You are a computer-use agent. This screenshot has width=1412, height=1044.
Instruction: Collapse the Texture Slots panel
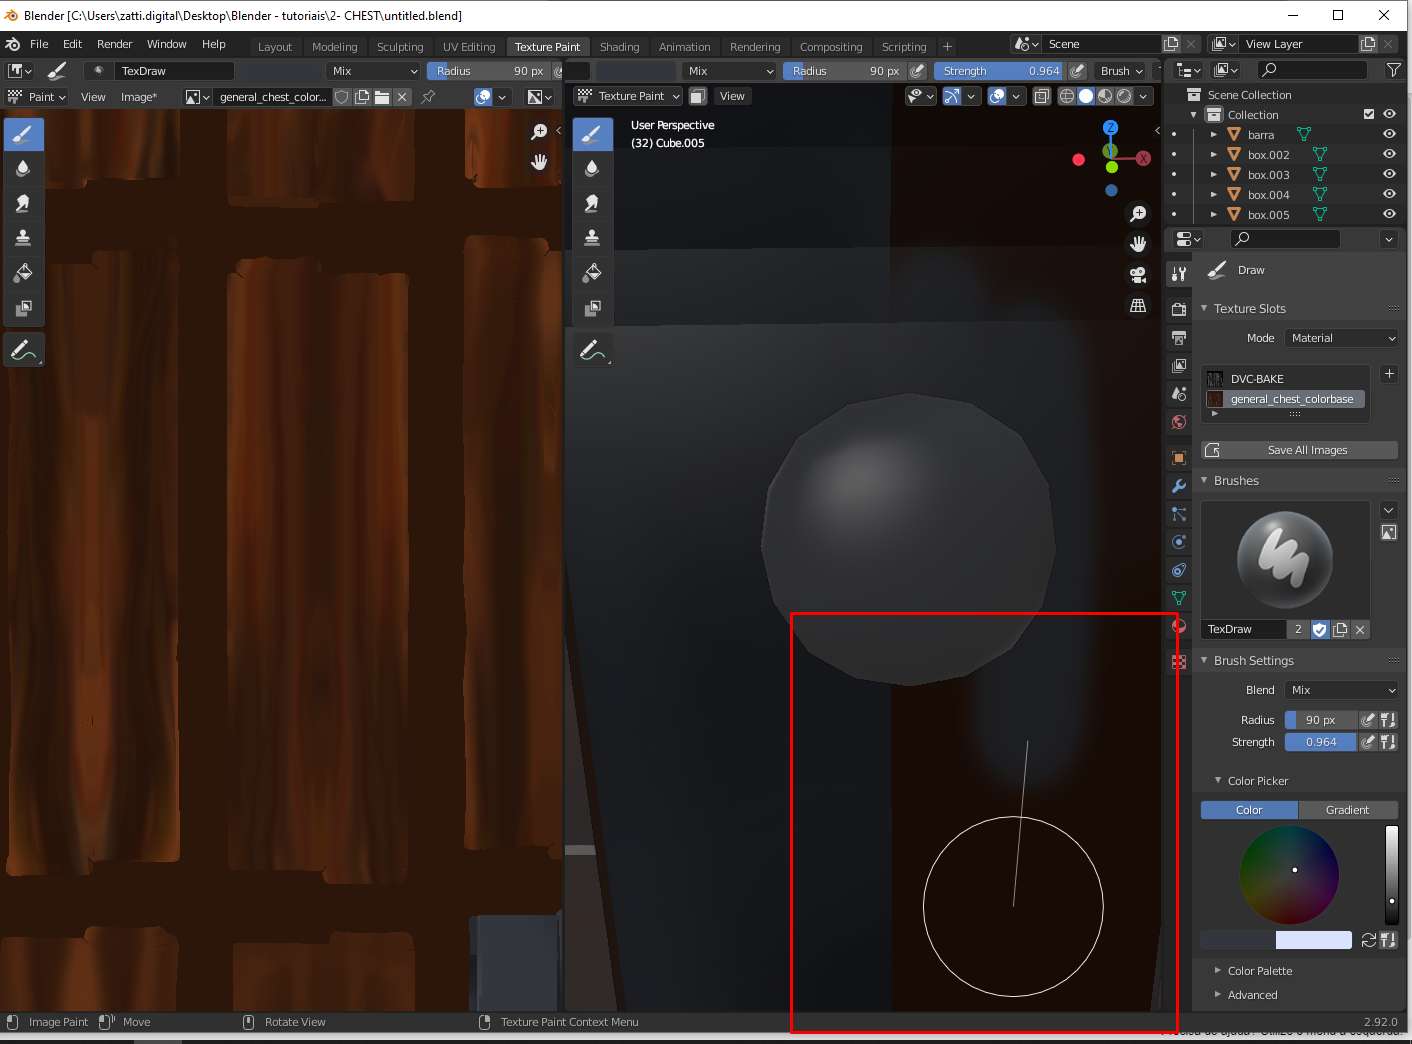(x=1204, y=309)
